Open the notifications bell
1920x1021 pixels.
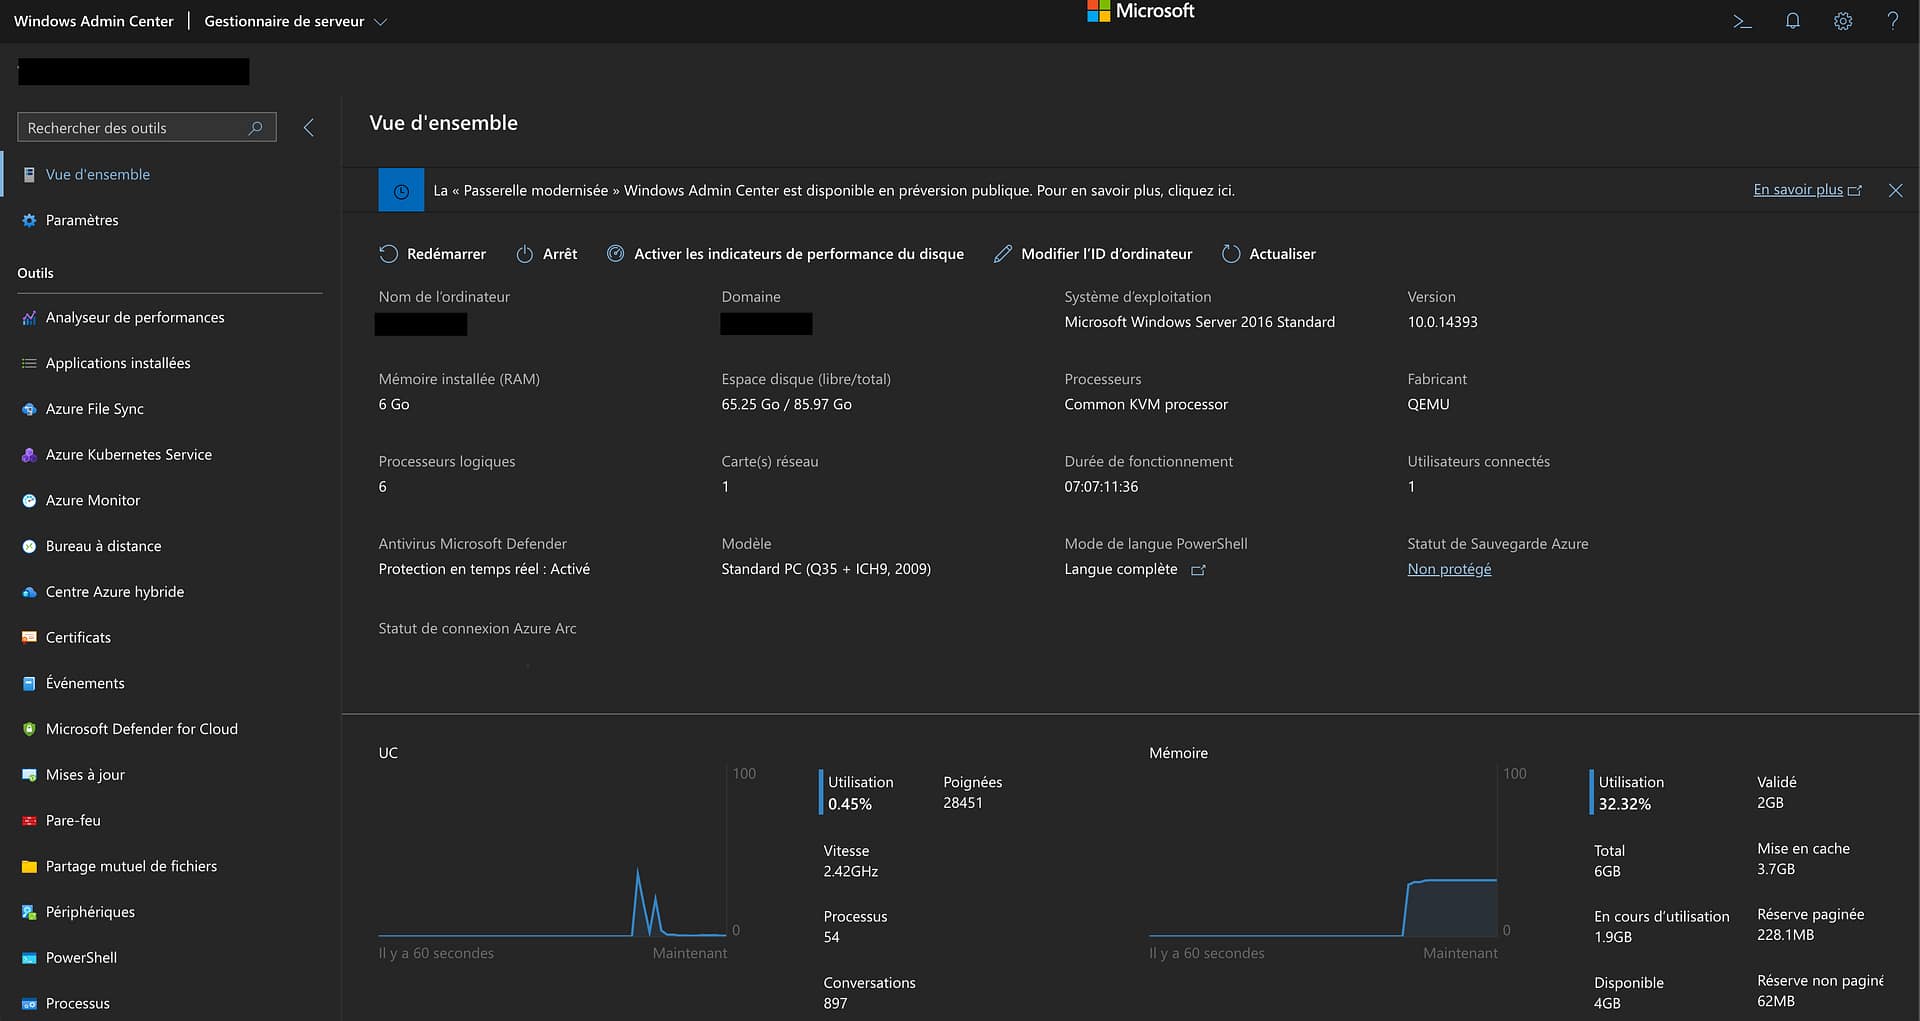point(1792,21)
